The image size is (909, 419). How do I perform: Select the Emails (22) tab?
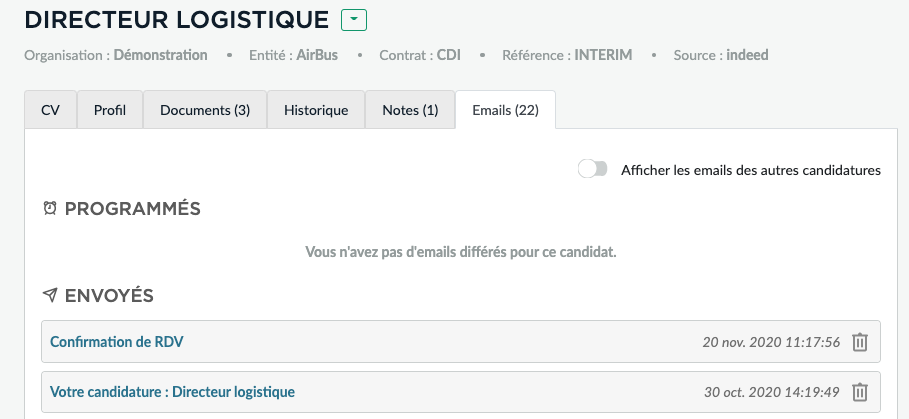(x=505, y=110)
